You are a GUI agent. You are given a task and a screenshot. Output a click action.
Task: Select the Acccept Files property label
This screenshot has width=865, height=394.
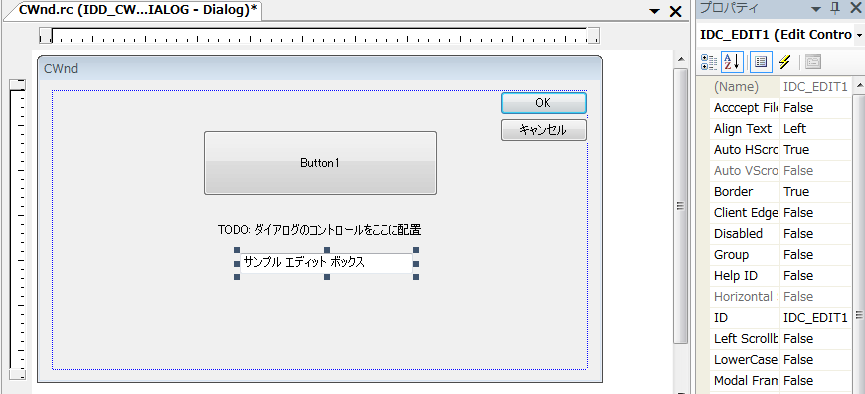pos(745,108)
